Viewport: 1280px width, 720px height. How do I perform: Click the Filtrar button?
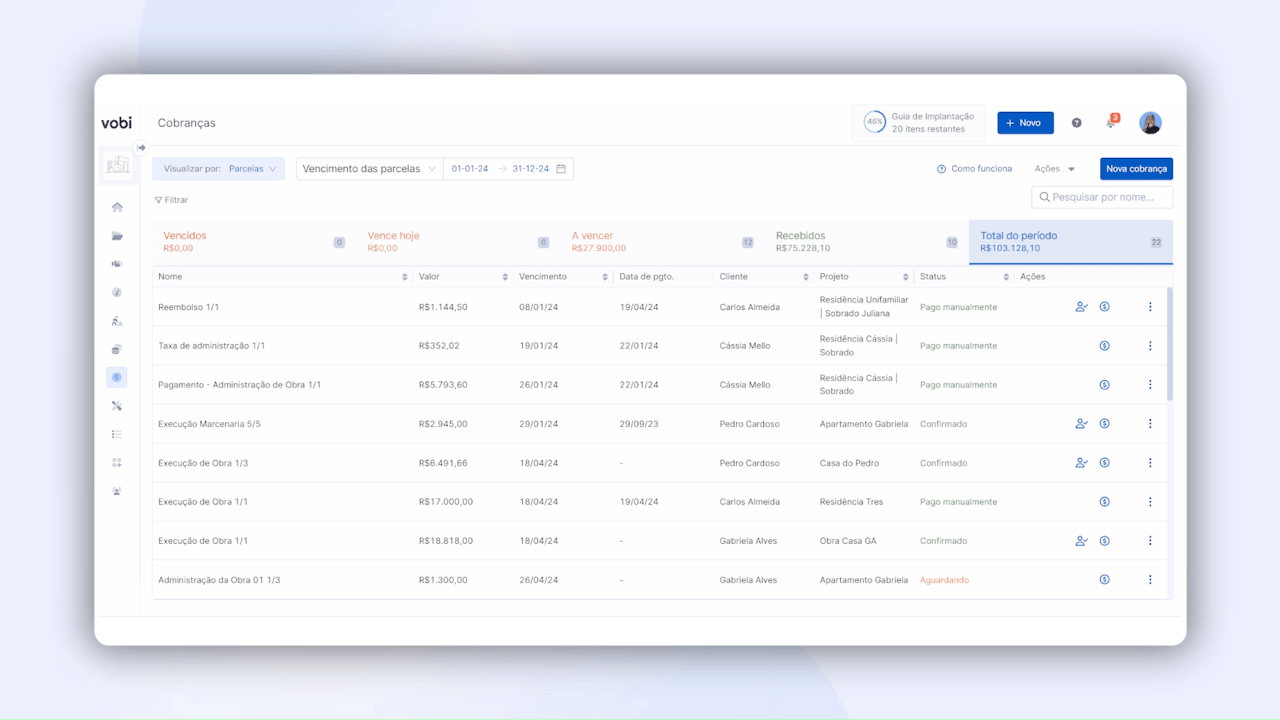(172, 200)
